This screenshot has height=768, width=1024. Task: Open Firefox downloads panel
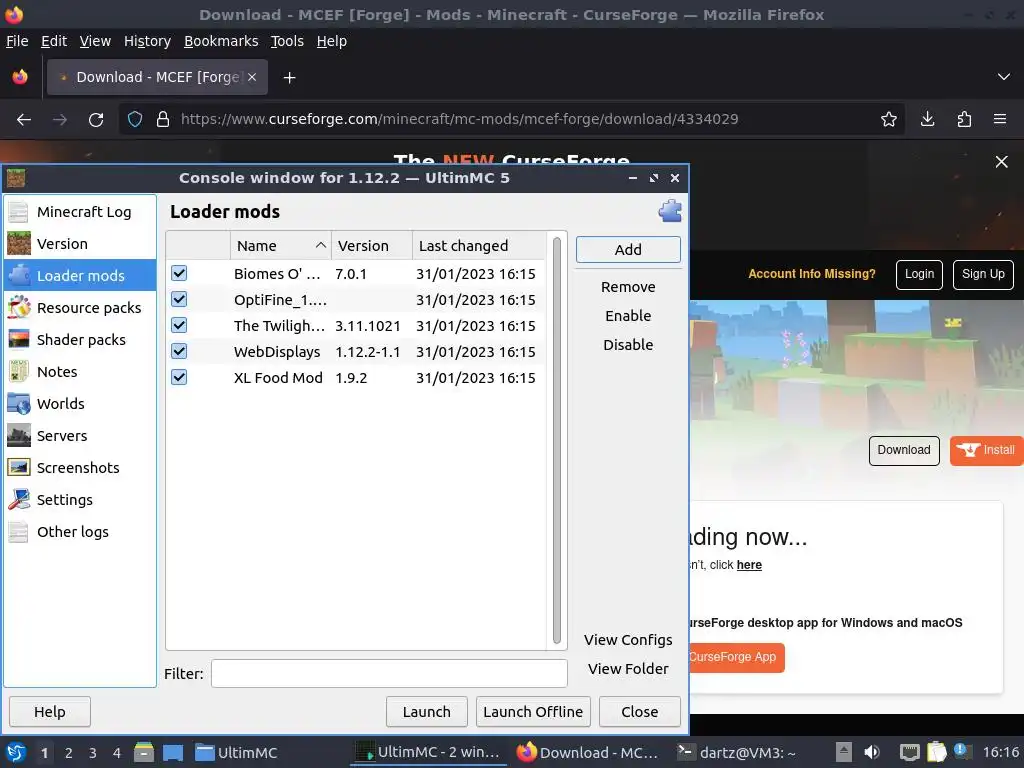tap(927, 119)
